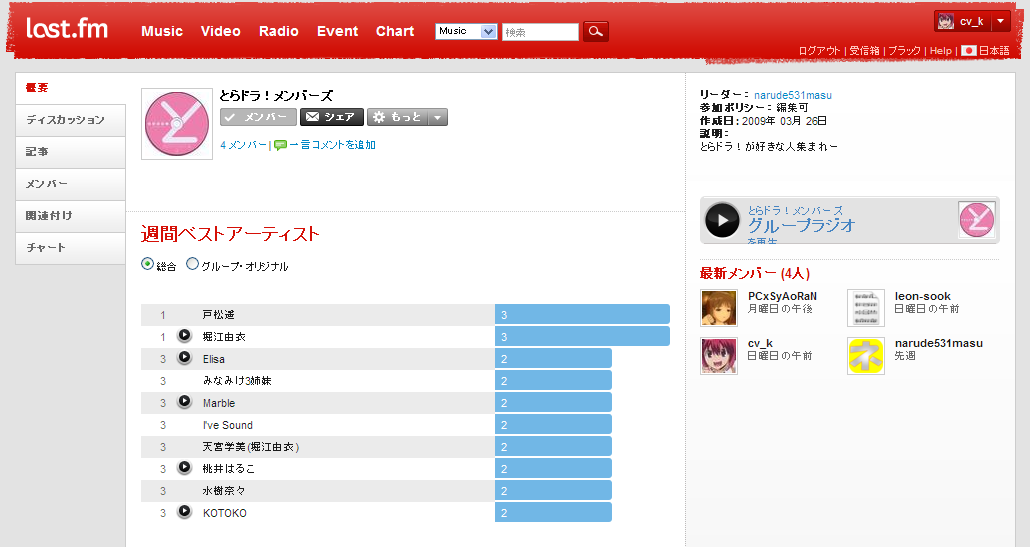Open the Chart menu

(x=395, y=31)
